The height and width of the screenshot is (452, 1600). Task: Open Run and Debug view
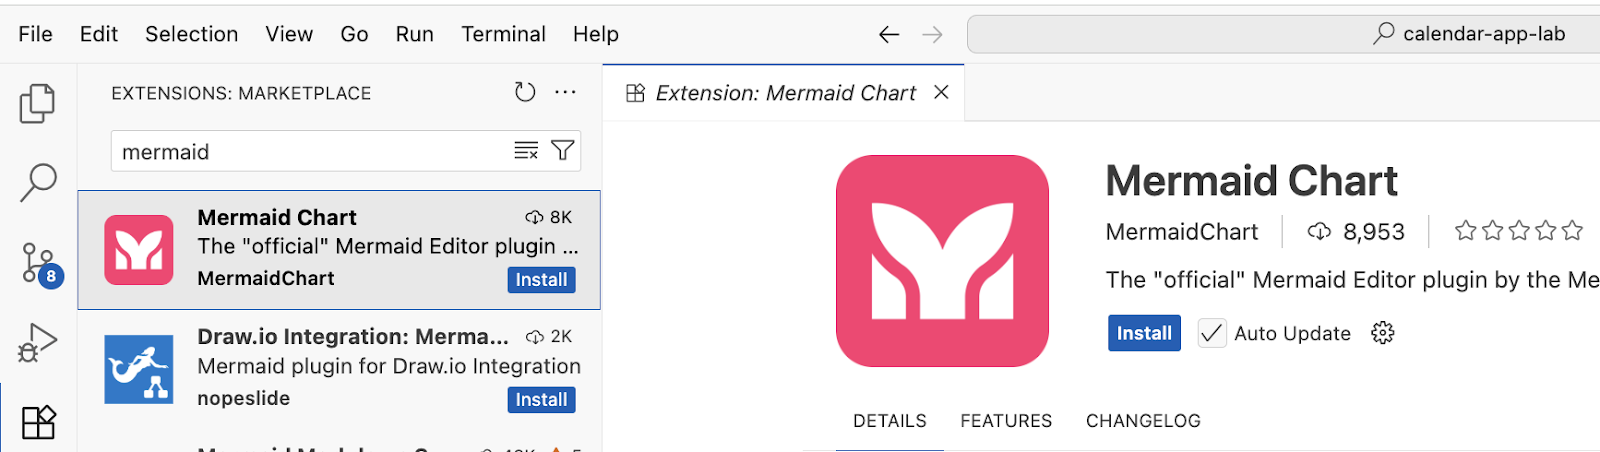click(x=38, y=342)
